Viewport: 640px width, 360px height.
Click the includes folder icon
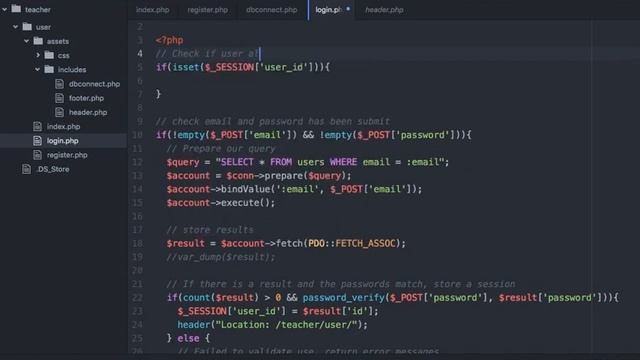click(49, 69)
